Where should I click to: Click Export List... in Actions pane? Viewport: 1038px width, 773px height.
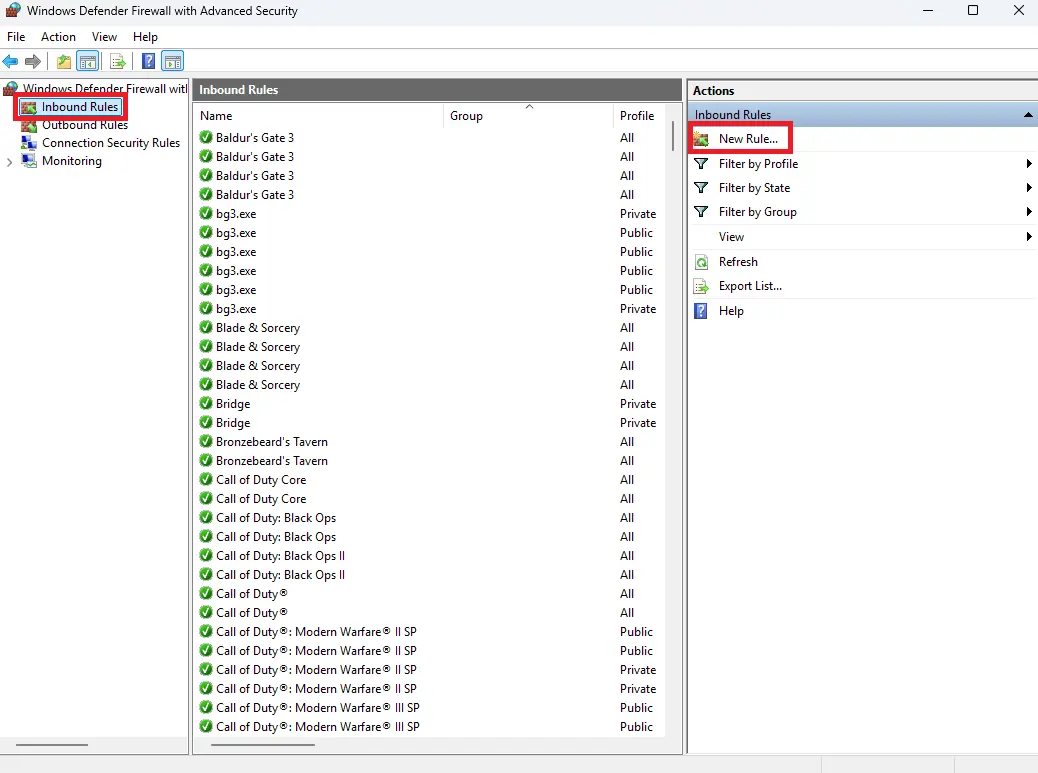point(750,286)
